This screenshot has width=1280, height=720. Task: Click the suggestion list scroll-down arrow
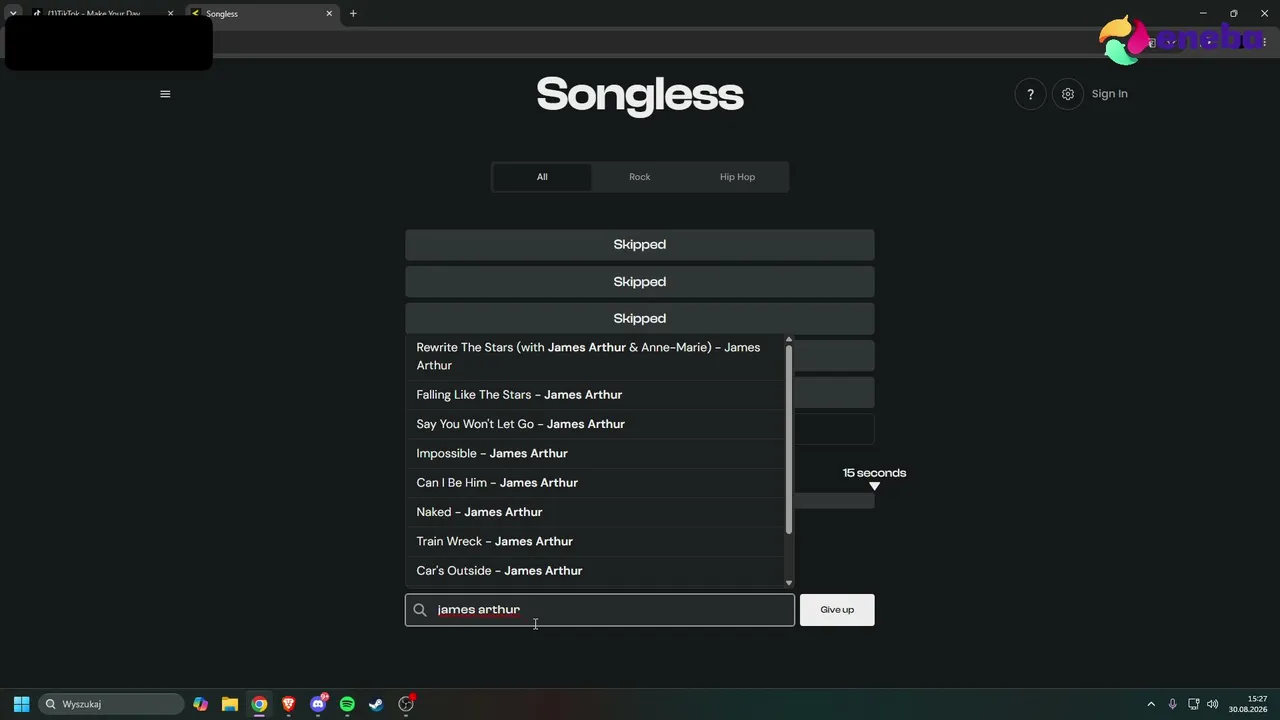(x=789, y=582)
